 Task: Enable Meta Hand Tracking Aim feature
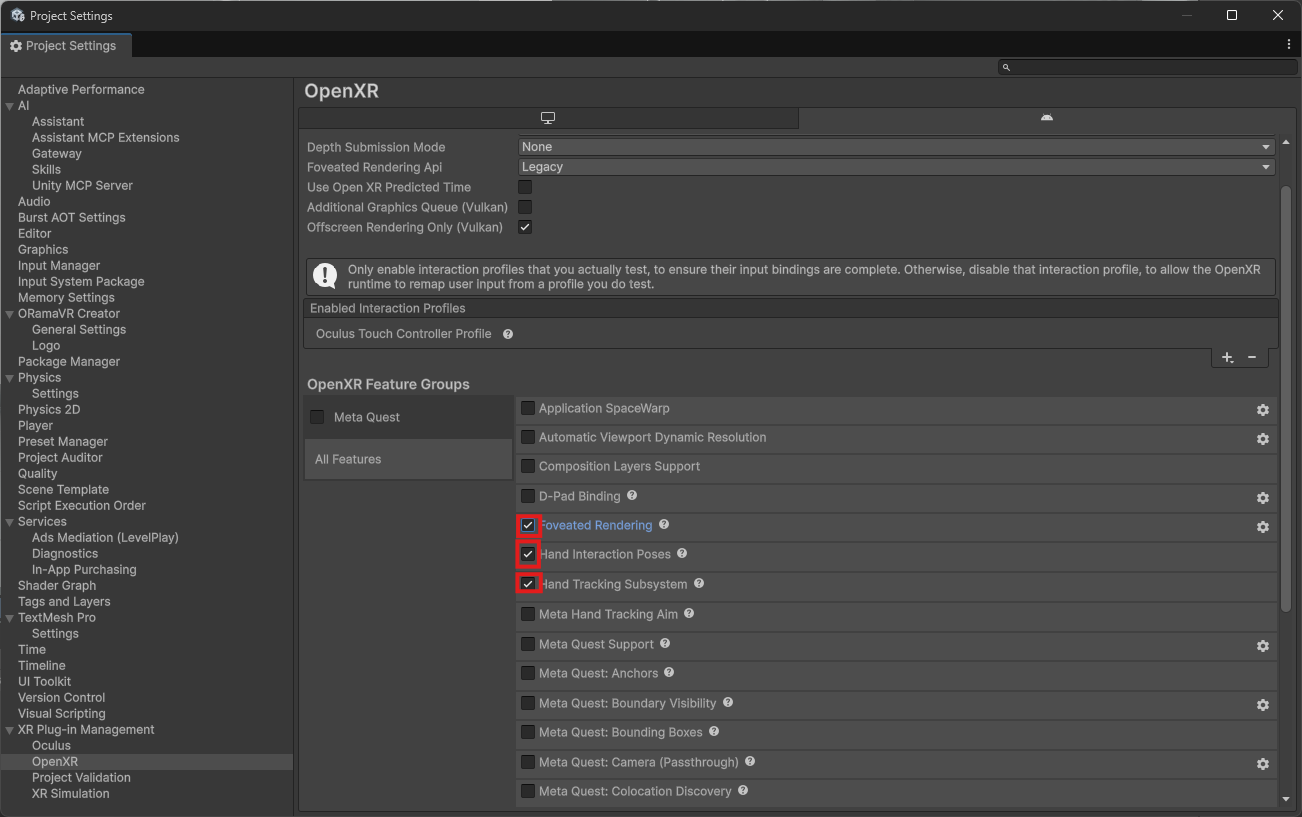click(528, 614)
